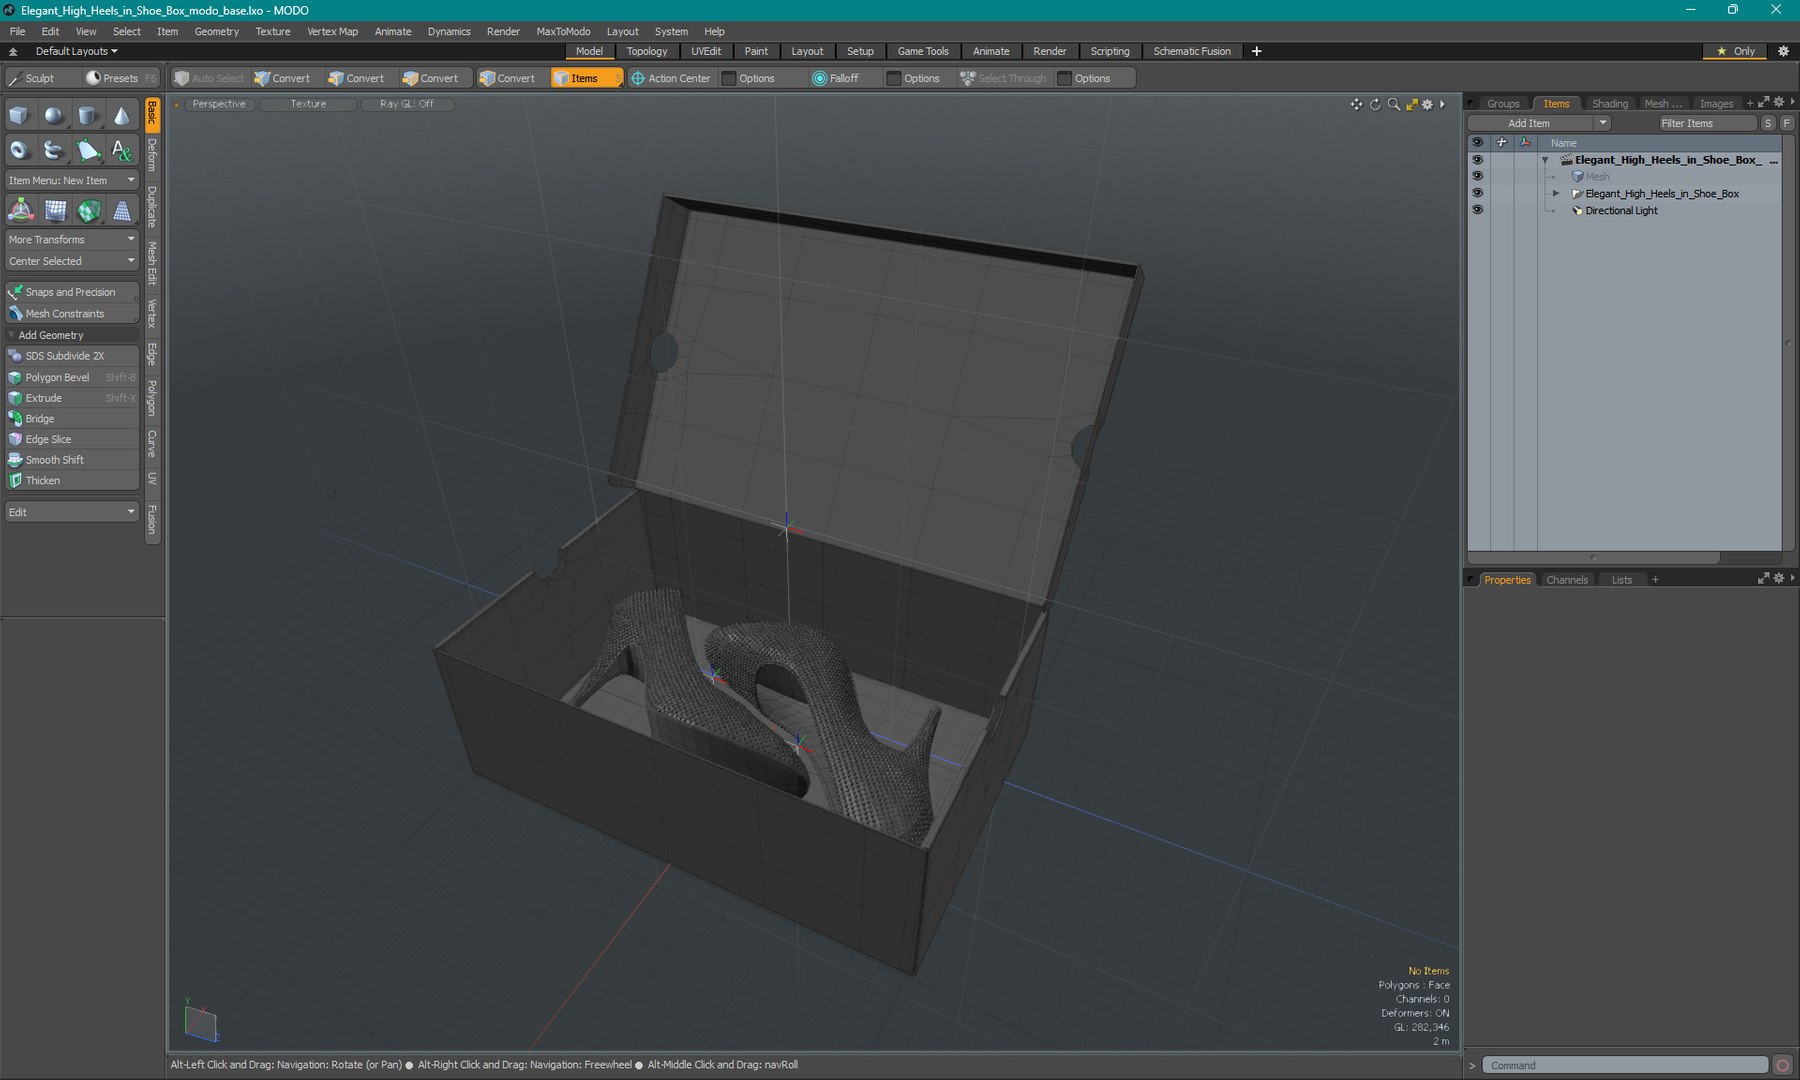Click the viewport Zoom magnifier icon
Screen dimensions: 1800x1080
(1393, 104)
